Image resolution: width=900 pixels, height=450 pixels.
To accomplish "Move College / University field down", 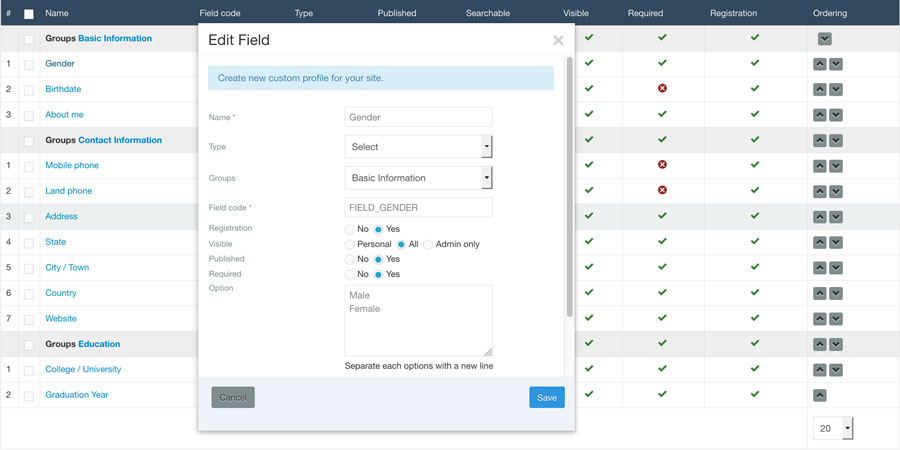I will 836,370.
